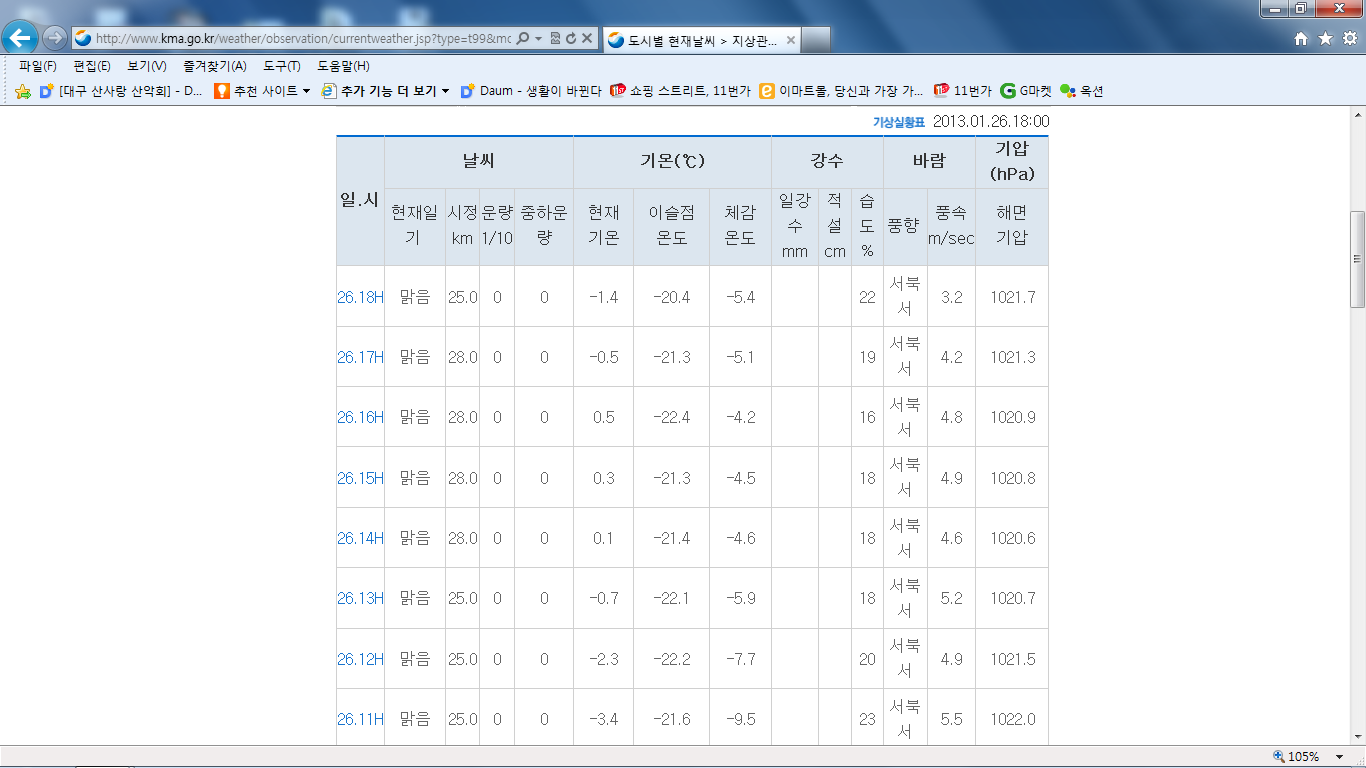Click the address bar URL field
The height and width of the screenshot is (768, 1366).
tap(303, 39)
